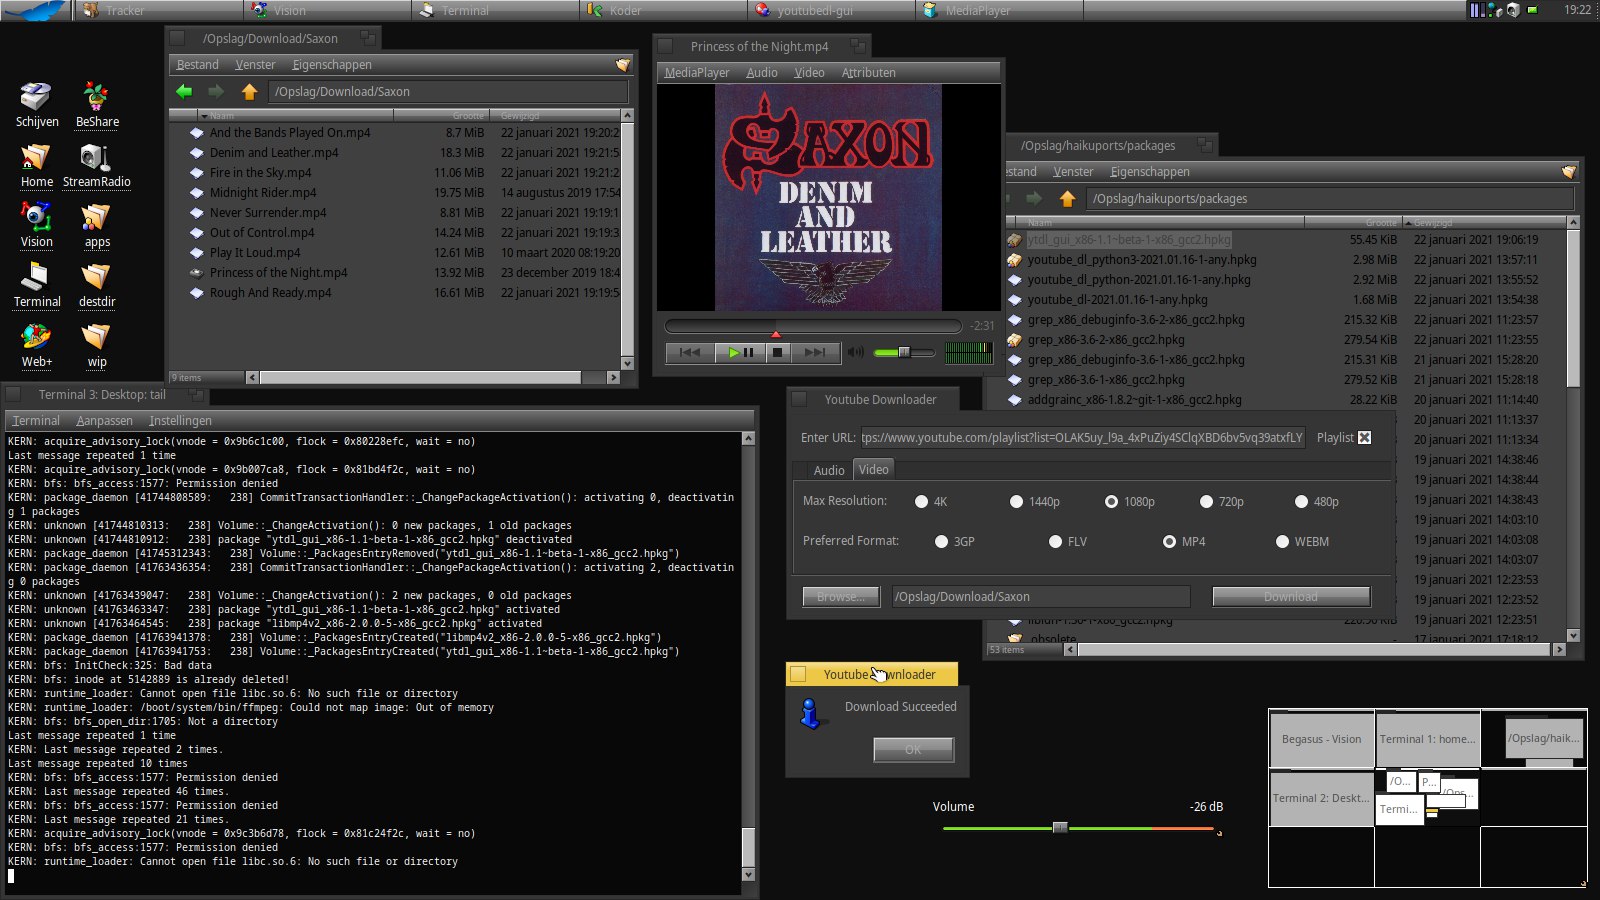Image resolution: width=1600 pixels, height=900 pixels.
Task: Mute audio with MediaPlayer speaker icon
Action: (856, 352)
